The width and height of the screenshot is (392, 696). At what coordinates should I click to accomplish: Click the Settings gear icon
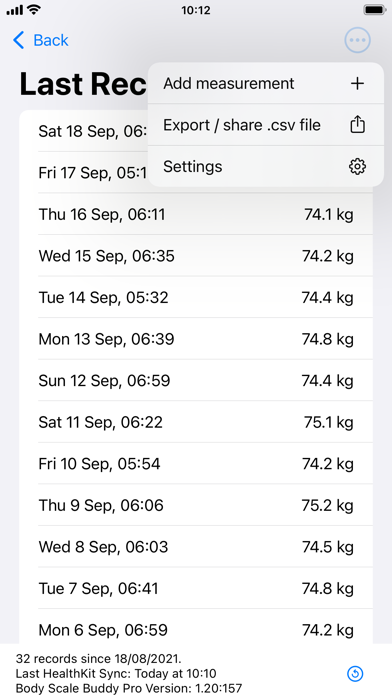[x=357, y=167]
